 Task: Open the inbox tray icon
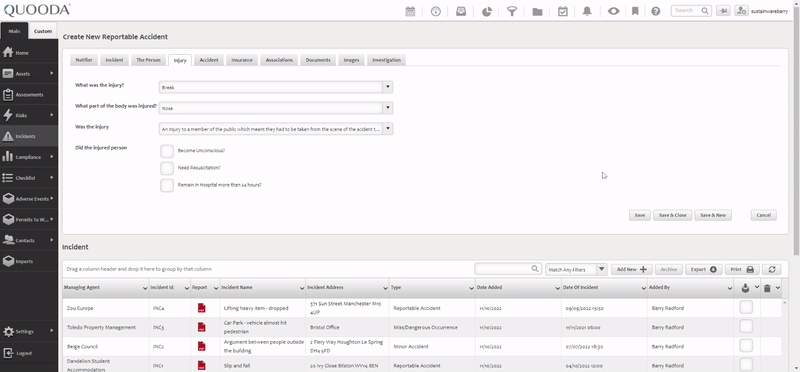click(461, 11)
